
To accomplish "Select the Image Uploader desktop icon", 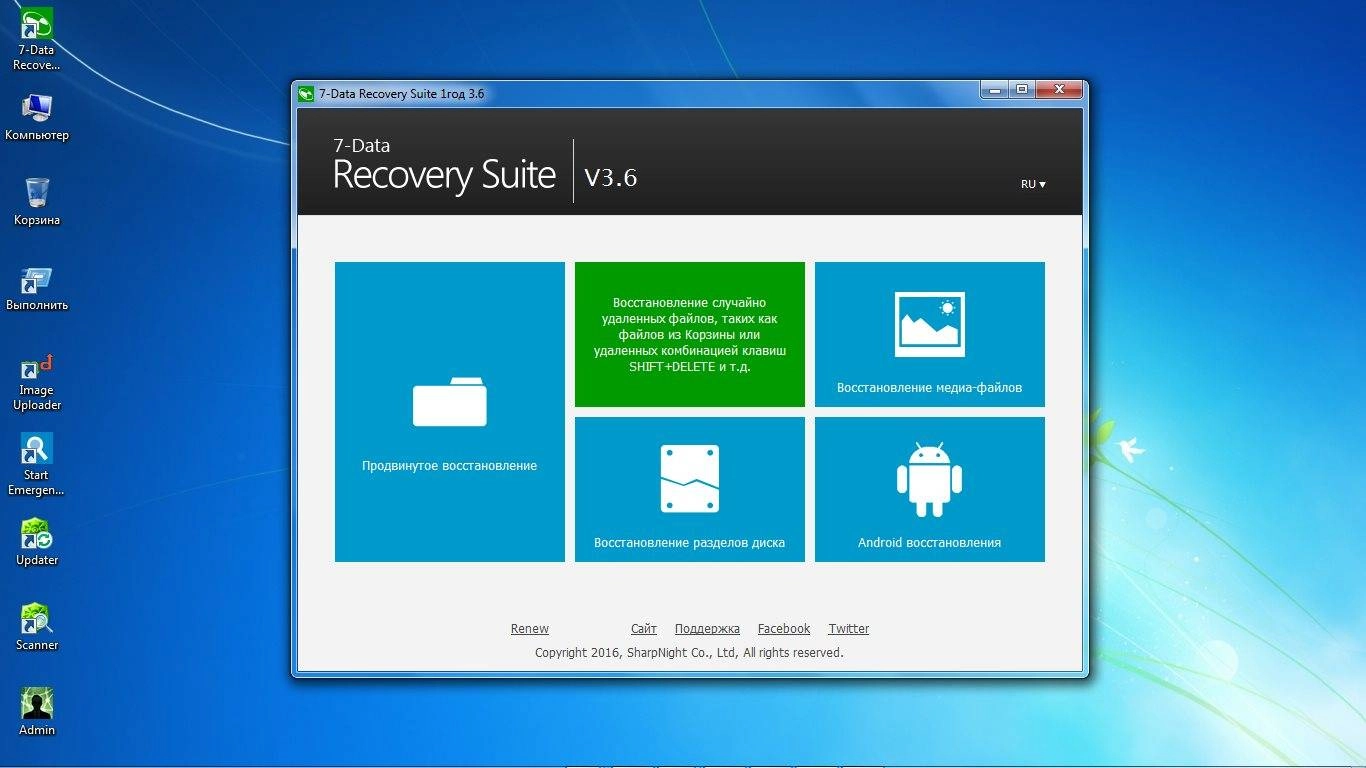I will pyautogui.click(x=37, y=382).
